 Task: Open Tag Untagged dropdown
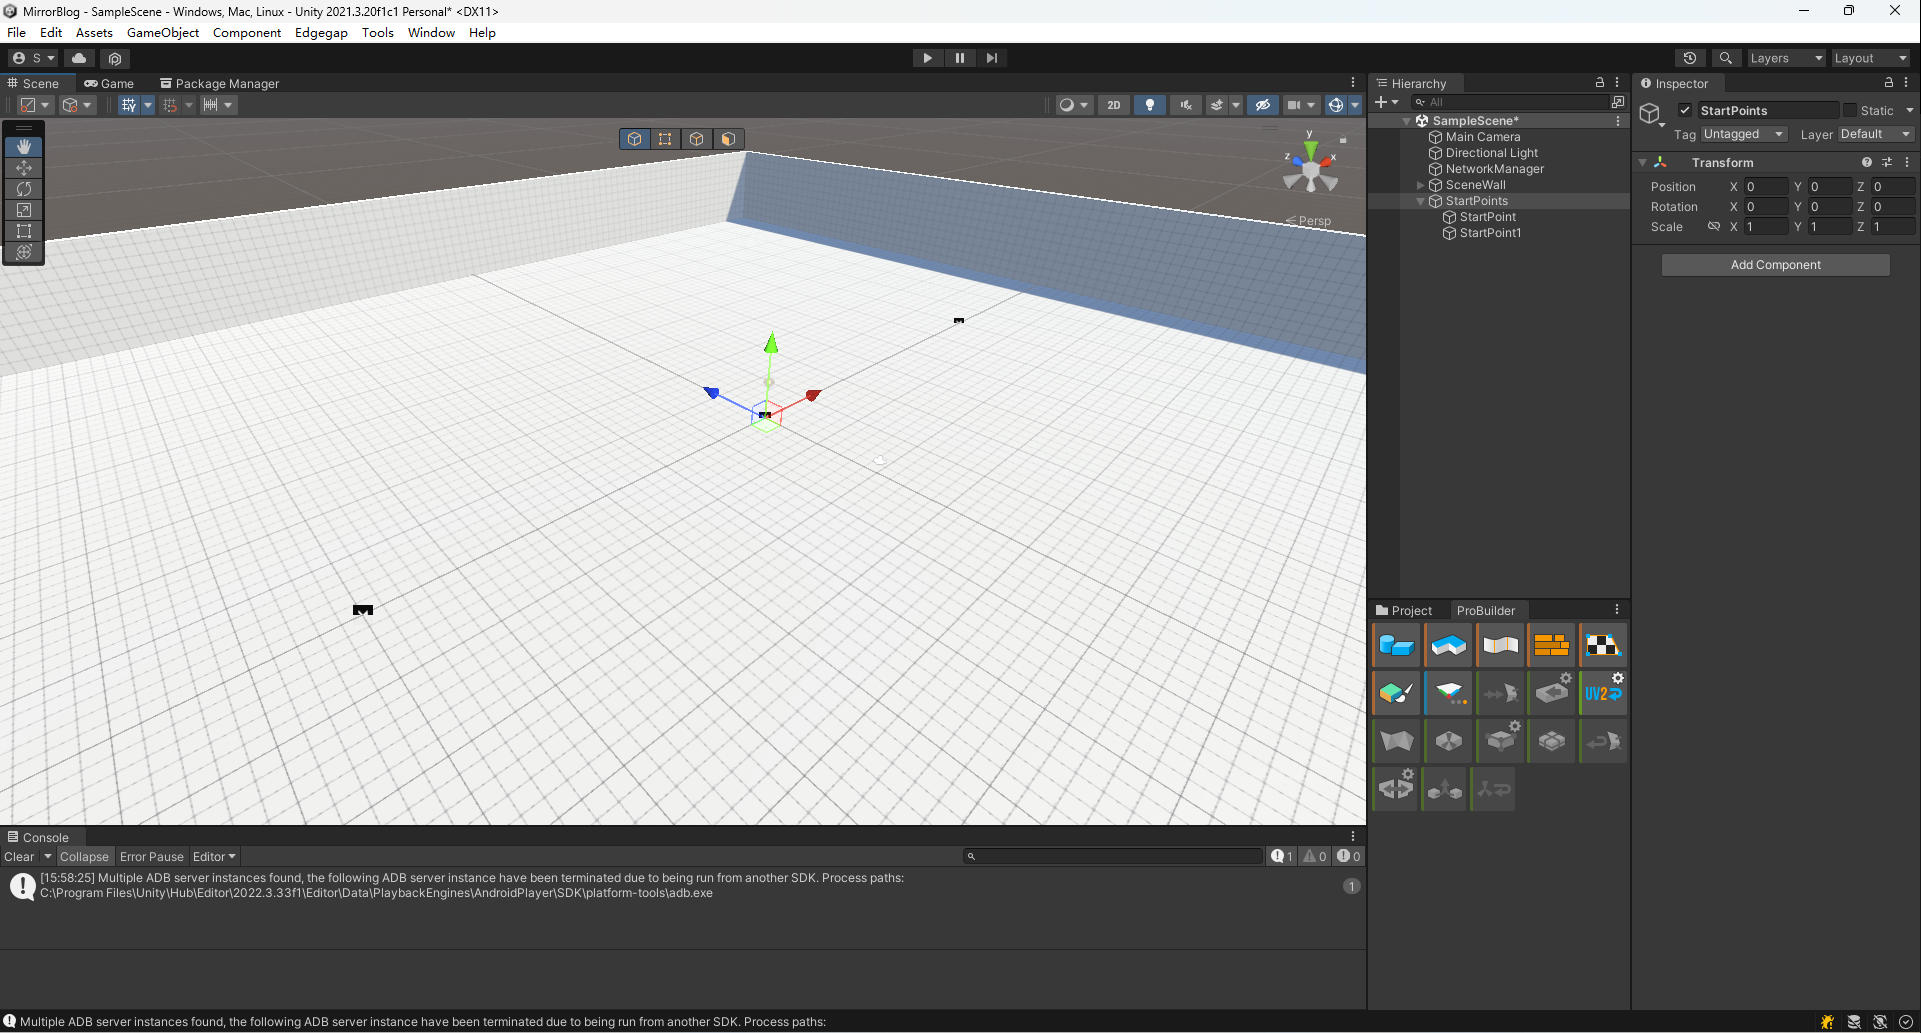[x=1744, y=134]
